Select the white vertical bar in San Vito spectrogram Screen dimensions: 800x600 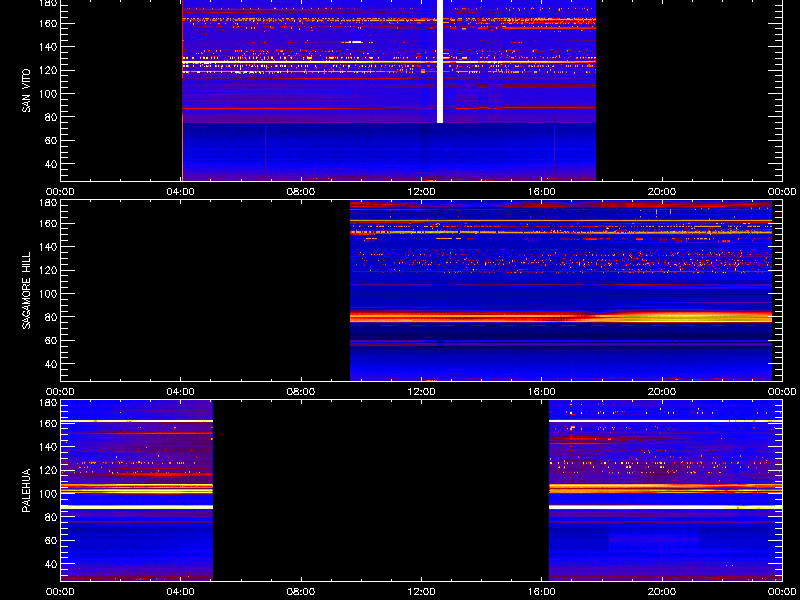(x=440, y=61)
